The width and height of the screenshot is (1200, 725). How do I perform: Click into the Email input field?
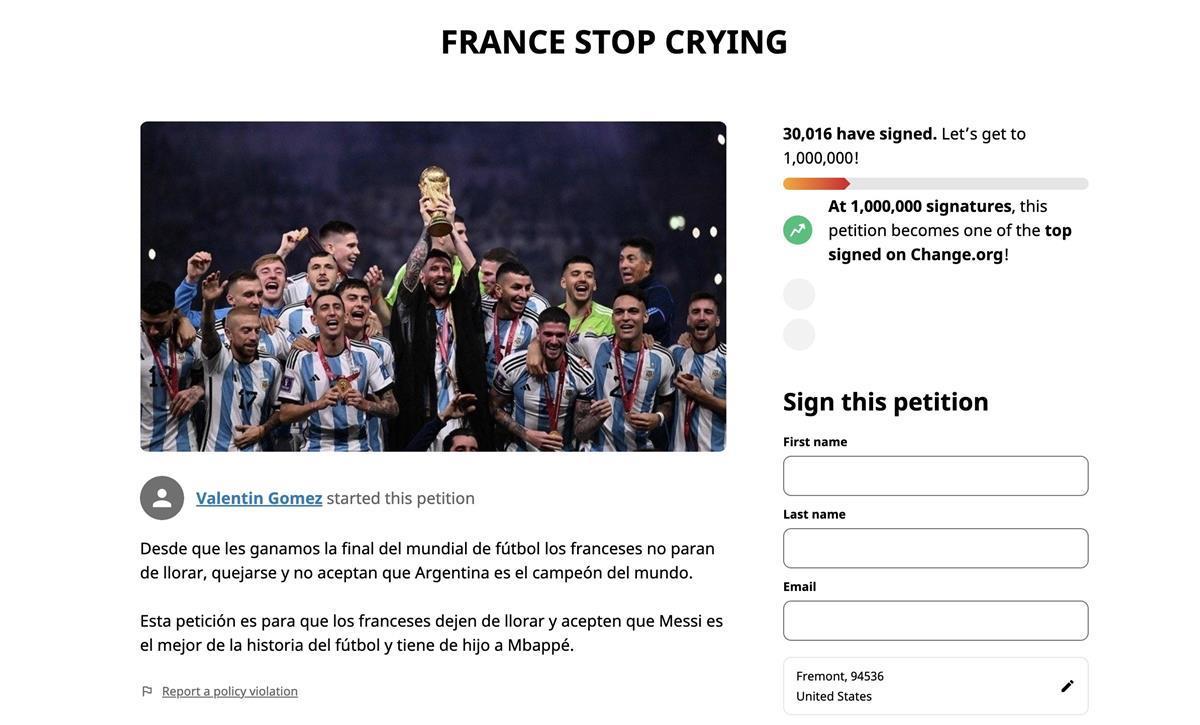point(935,620)
